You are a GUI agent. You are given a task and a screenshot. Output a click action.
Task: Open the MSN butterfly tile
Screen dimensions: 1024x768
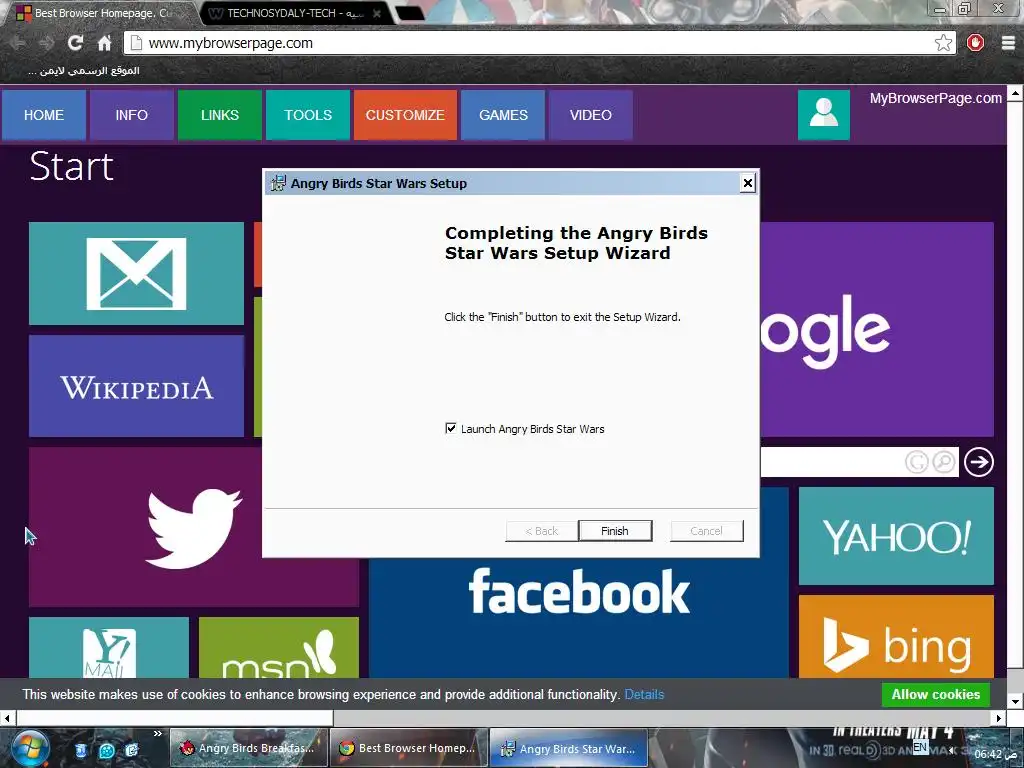(279, 647)
